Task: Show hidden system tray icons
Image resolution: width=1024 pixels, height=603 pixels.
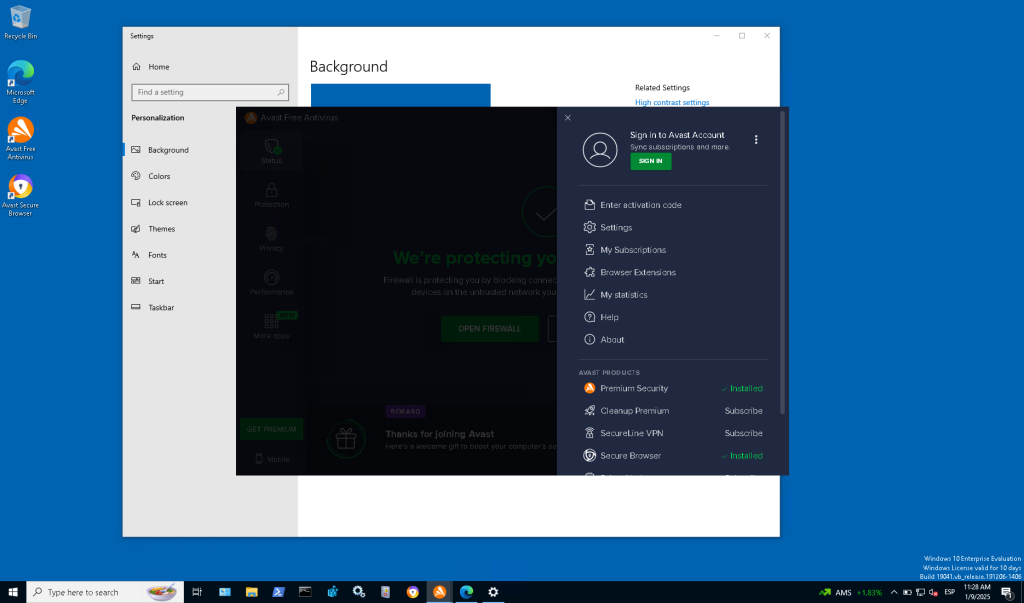Action: (894, 593)
